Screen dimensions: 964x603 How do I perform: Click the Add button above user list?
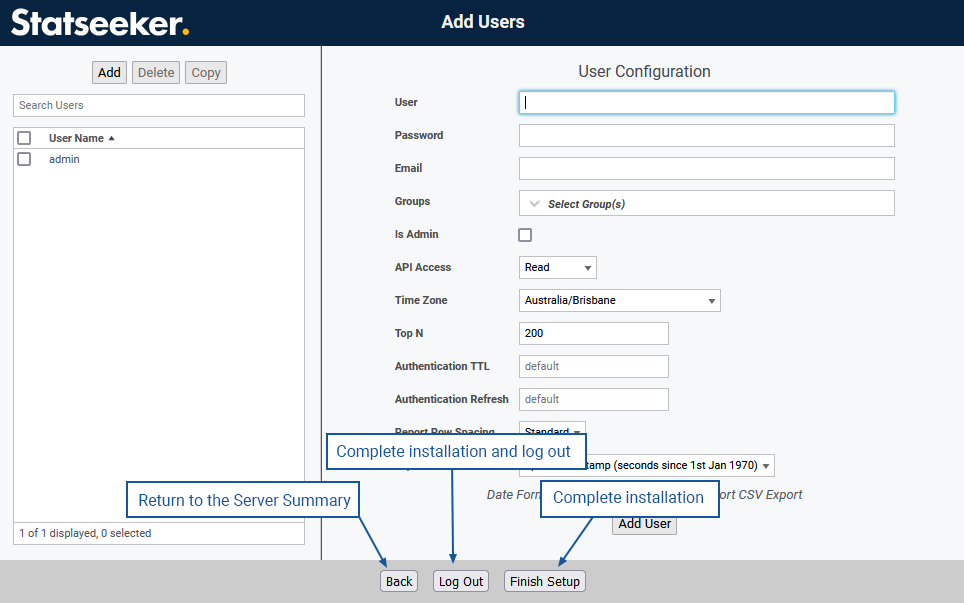pos(109,72)
